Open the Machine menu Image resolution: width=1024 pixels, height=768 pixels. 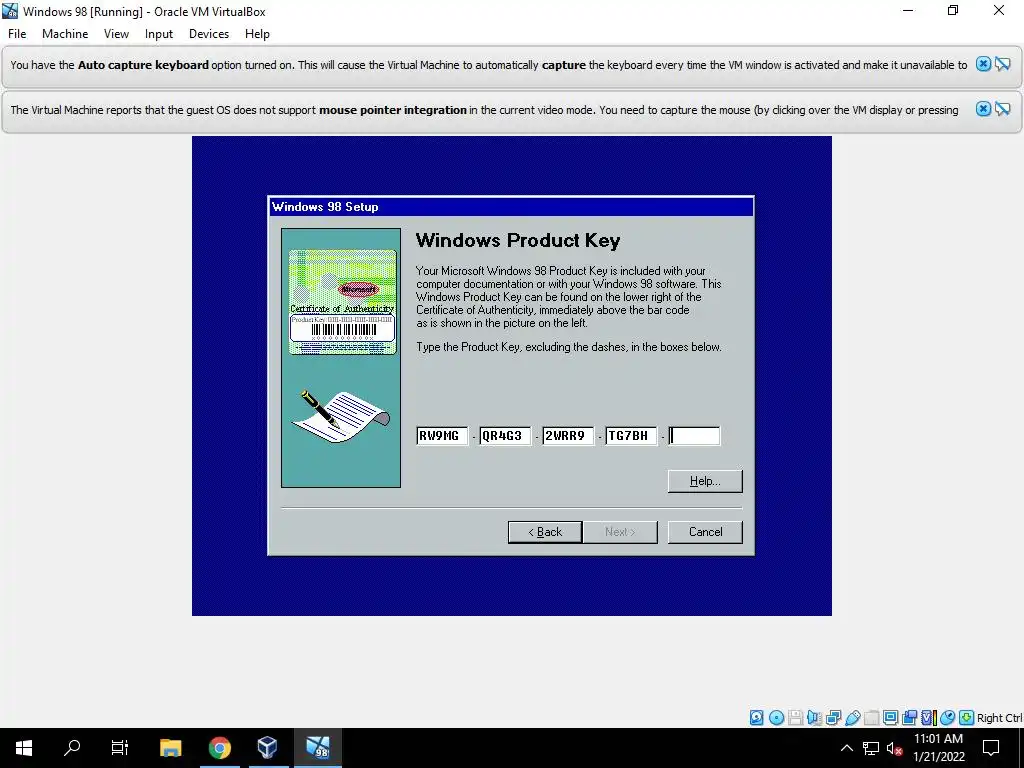point(65,34)
